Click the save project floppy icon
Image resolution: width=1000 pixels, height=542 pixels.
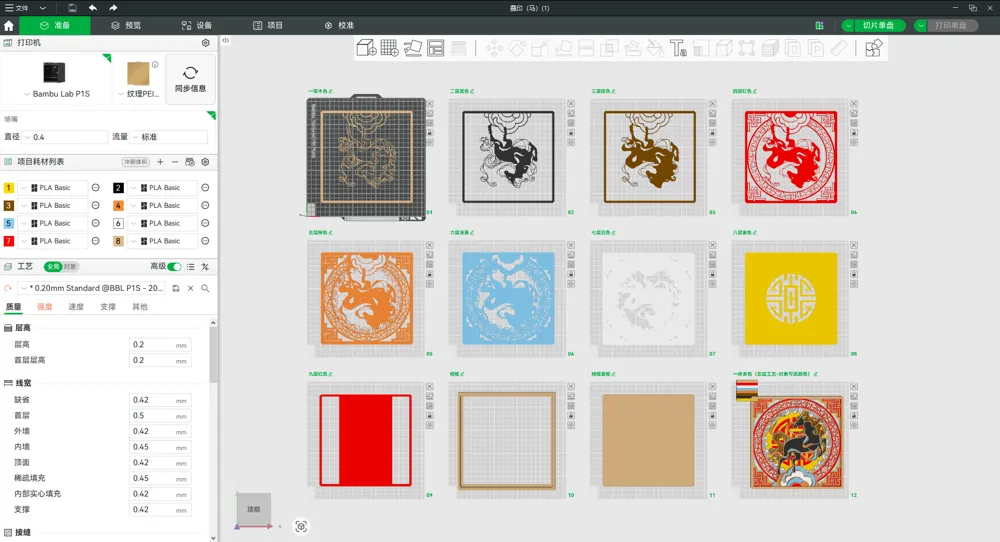(72, 8)
